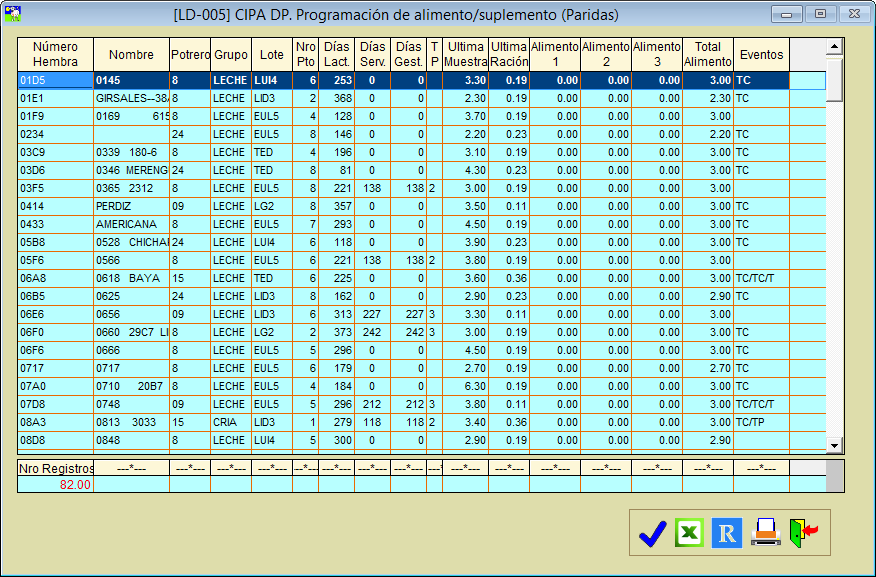Sort by the Nombre column header
This screenshot has width=876, height=577.
(x=131, y=54)
